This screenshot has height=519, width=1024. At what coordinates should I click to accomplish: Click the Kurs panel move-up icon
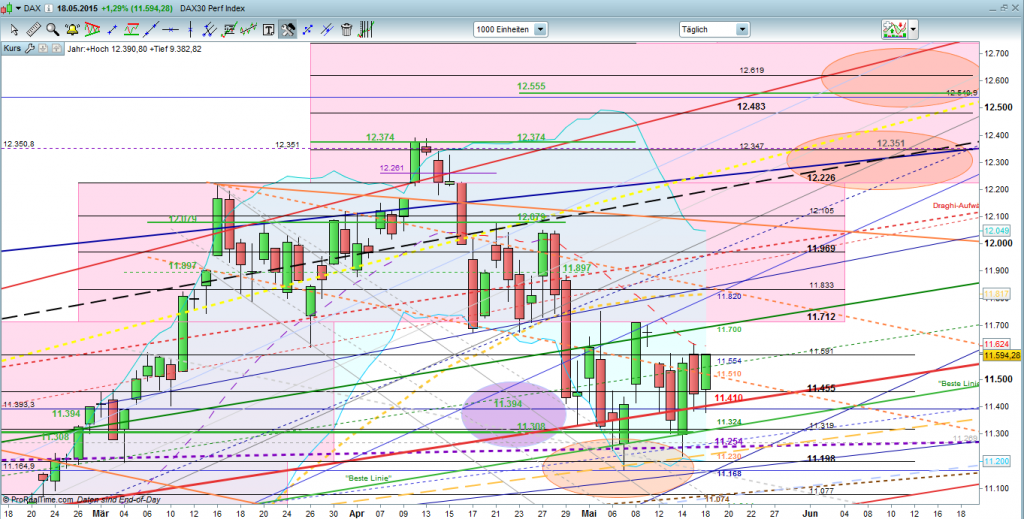[x=56, y=48]
